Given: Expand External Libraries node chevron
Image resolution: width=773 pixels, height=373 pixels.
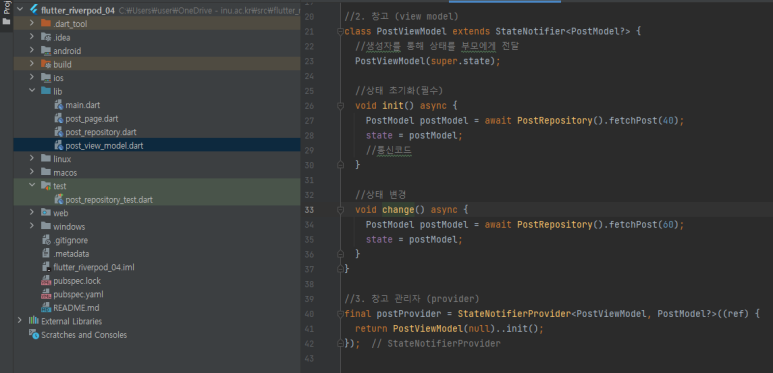Looking at the screenshot, I should 20,321.
